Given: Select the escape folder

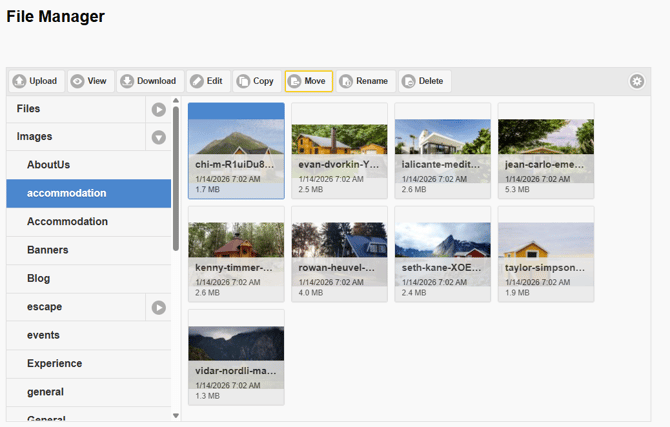Looking at the screenshot, I should 76,307.
